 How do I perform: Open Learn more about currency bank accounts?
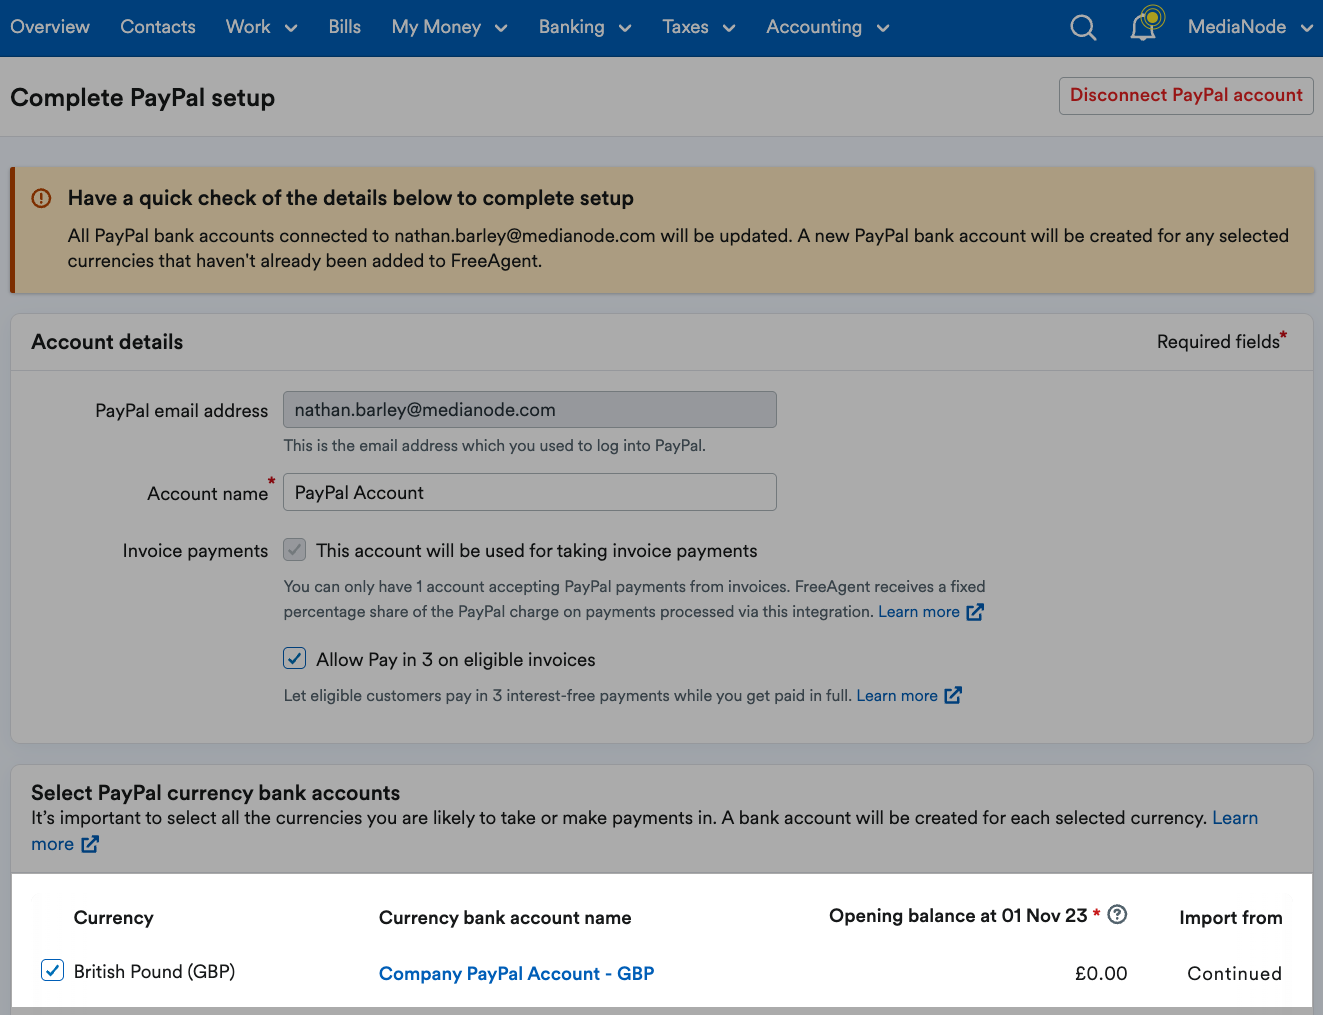click(x=1235, y=818)
